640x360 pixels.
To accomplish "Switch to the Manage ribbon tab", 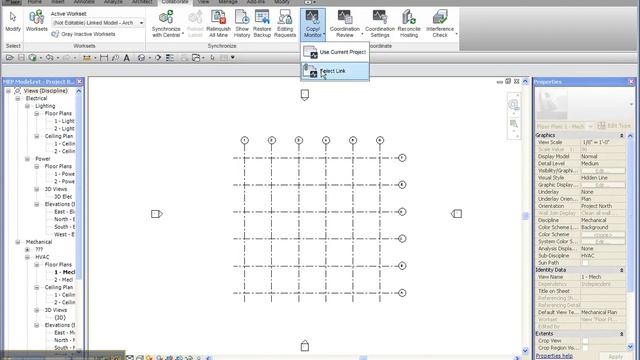I will (x=228, y=2).
